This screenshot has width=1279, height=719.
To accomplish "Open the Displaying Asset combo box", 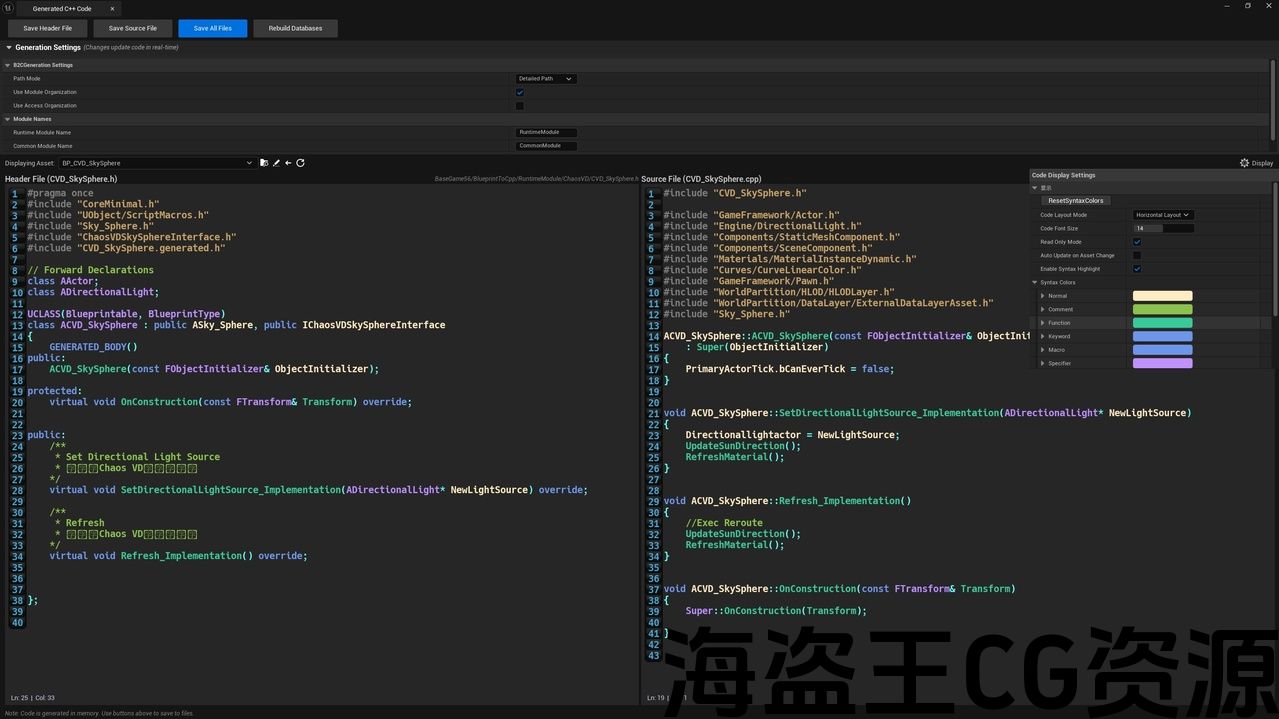I will pyautogui.click(x=156, y=163).
